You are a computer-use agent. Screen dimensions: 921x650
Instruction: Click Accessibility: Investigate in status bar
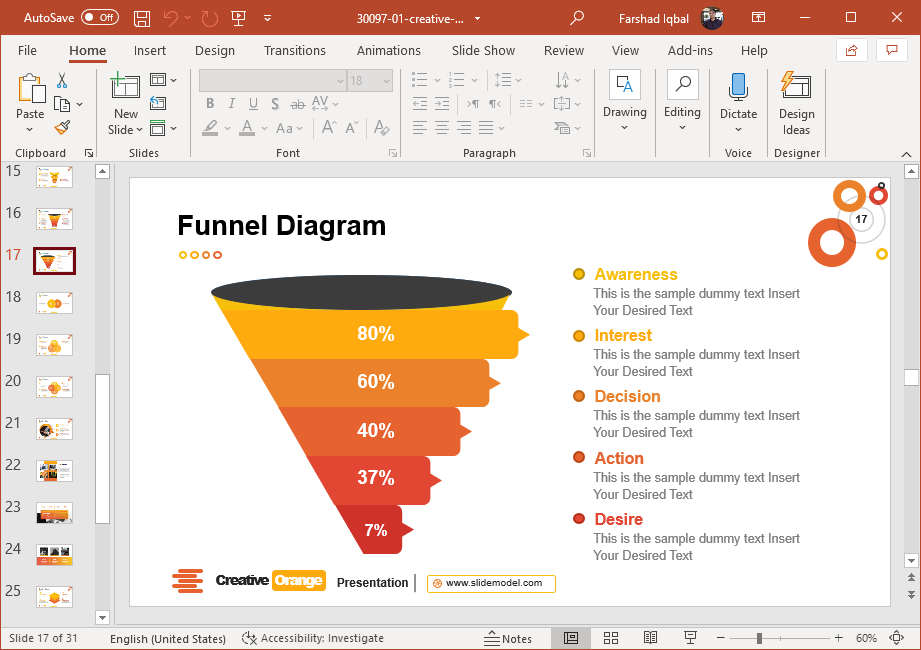pyautogui.click(x=313, y=638)
